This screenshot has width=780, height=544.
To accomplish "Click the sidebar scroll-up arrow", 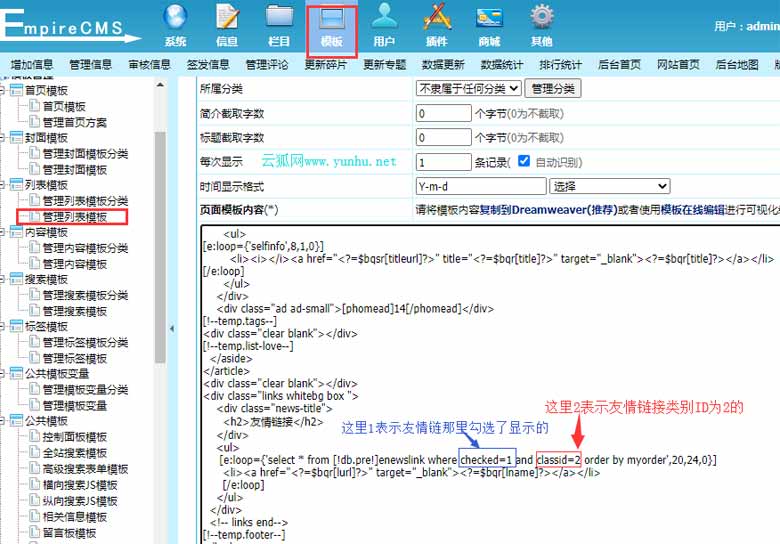I will 160,86.
